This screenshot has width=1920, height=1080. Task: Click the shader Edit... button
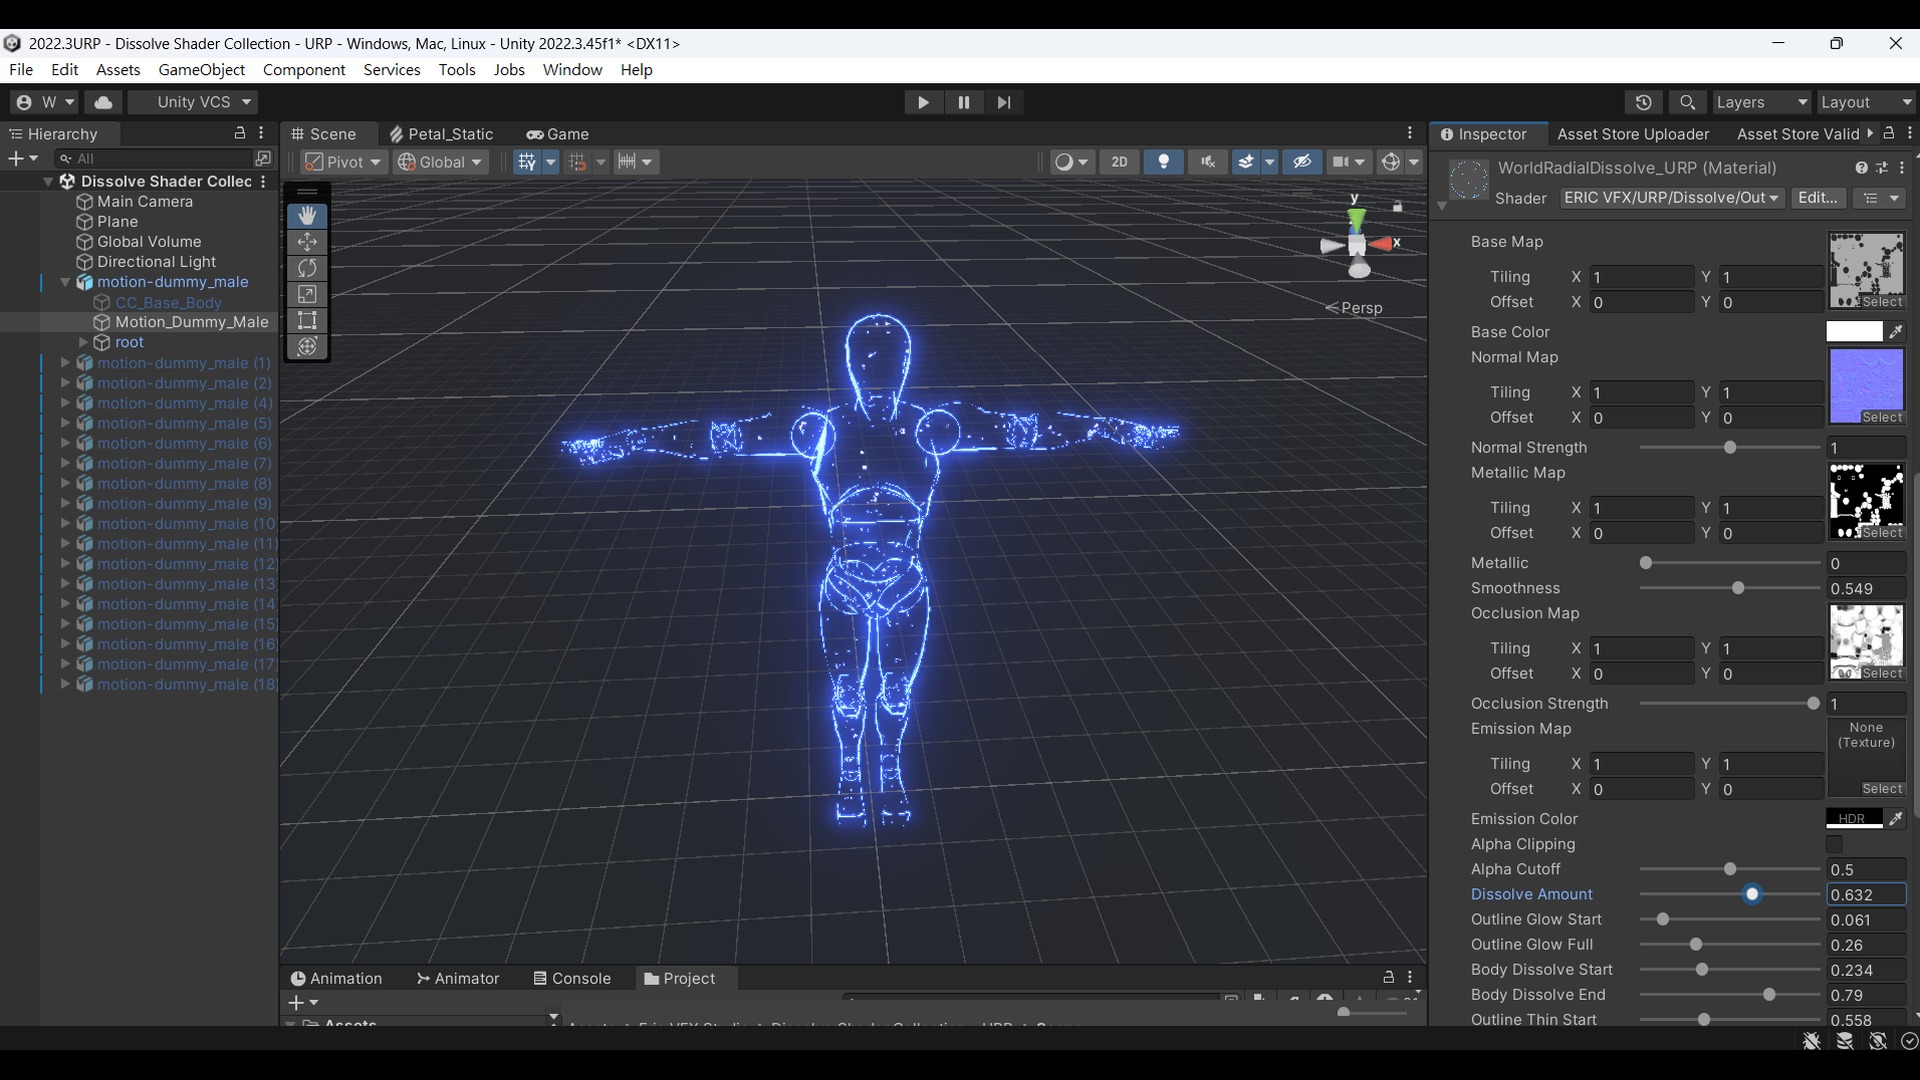pyautogui.click(x=1817, y=198)
